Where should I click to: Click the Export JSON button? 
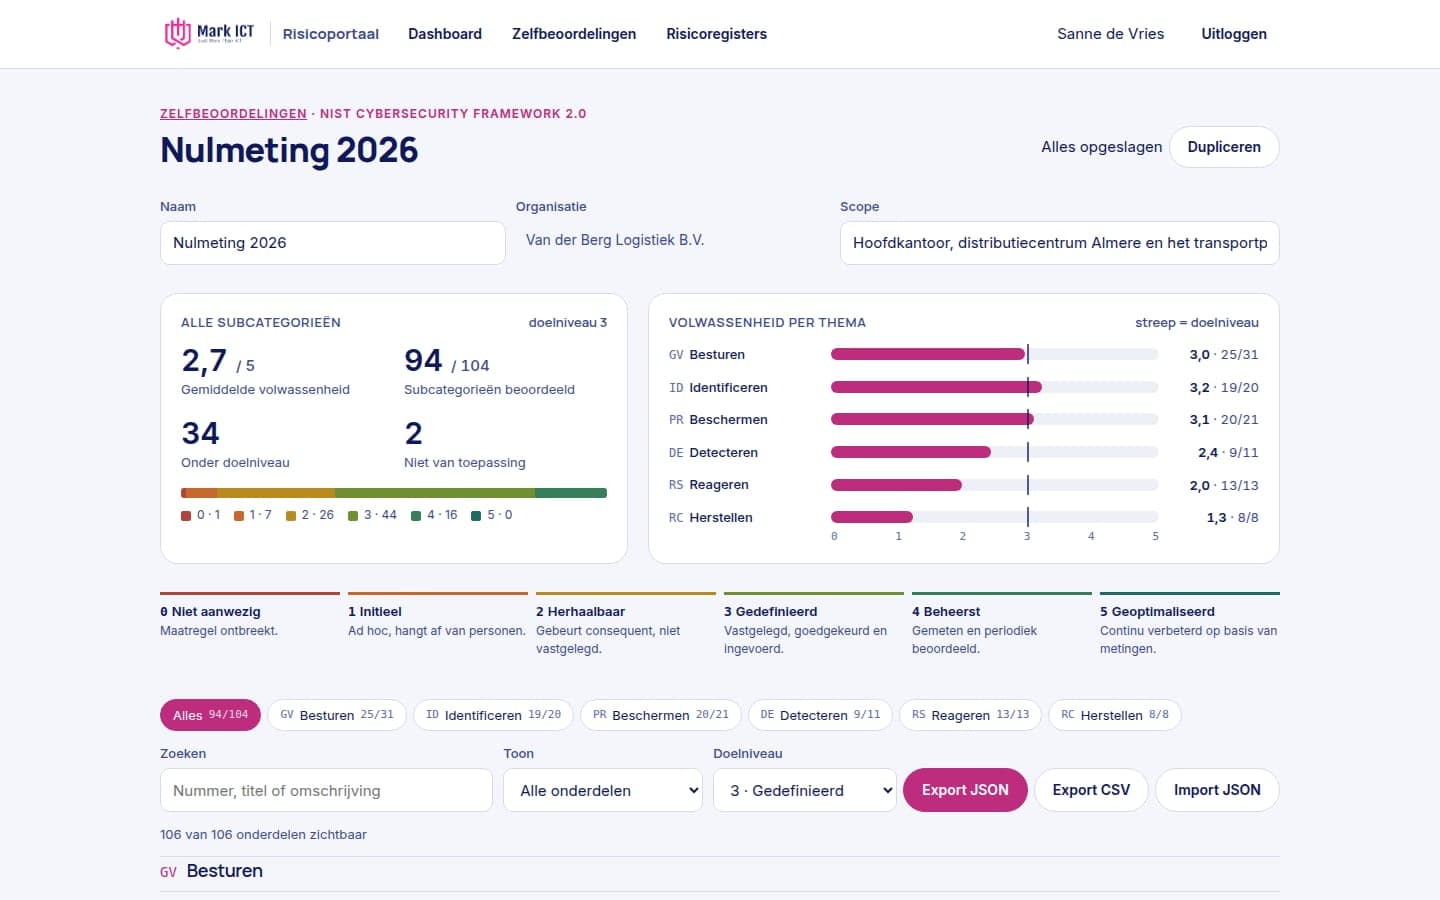pos(965,790)
